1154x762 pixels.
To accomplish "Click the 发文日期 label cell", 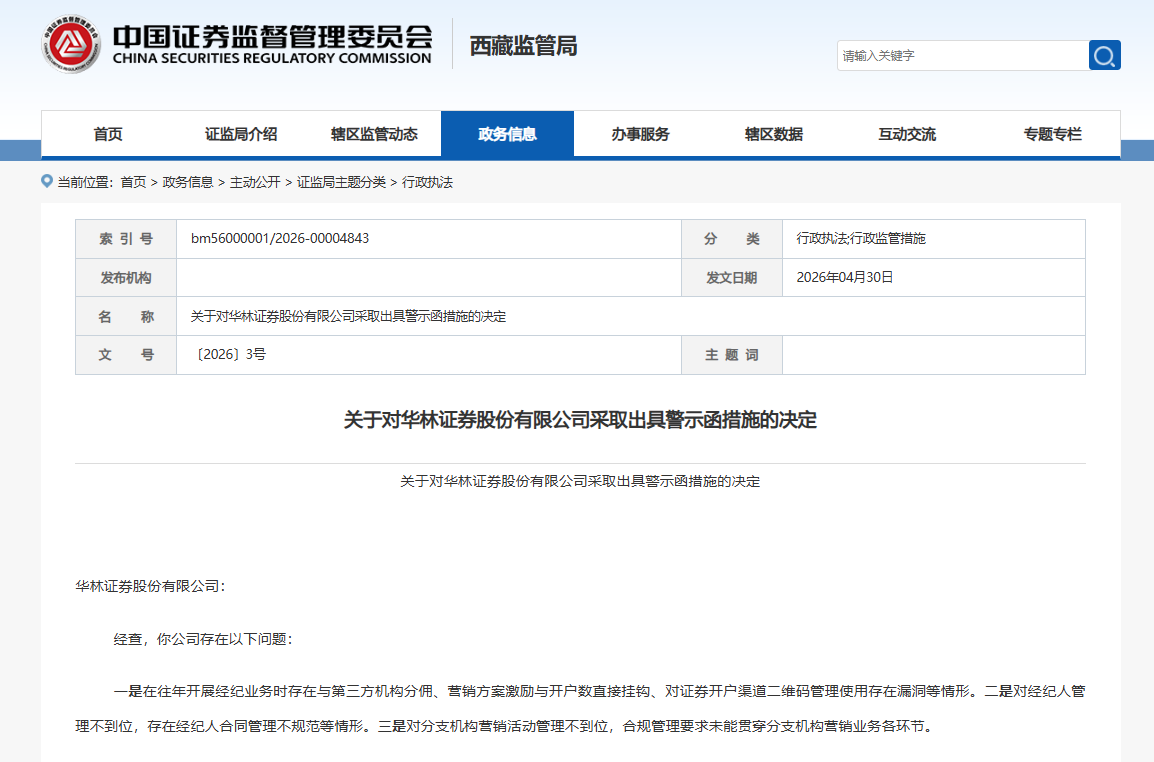I will click(732, 278).
